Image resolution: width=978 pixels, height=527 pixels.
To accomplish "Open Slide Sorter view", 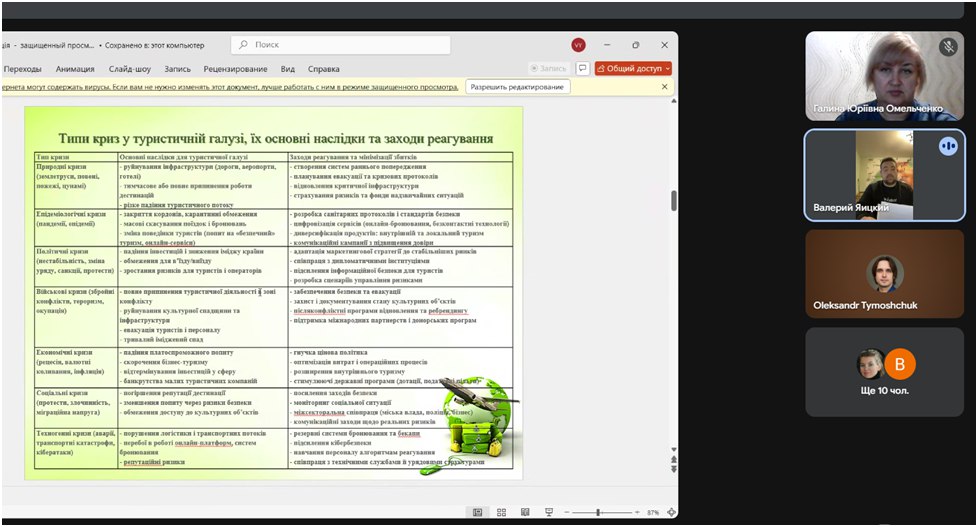I will click(x=502, y=512).
